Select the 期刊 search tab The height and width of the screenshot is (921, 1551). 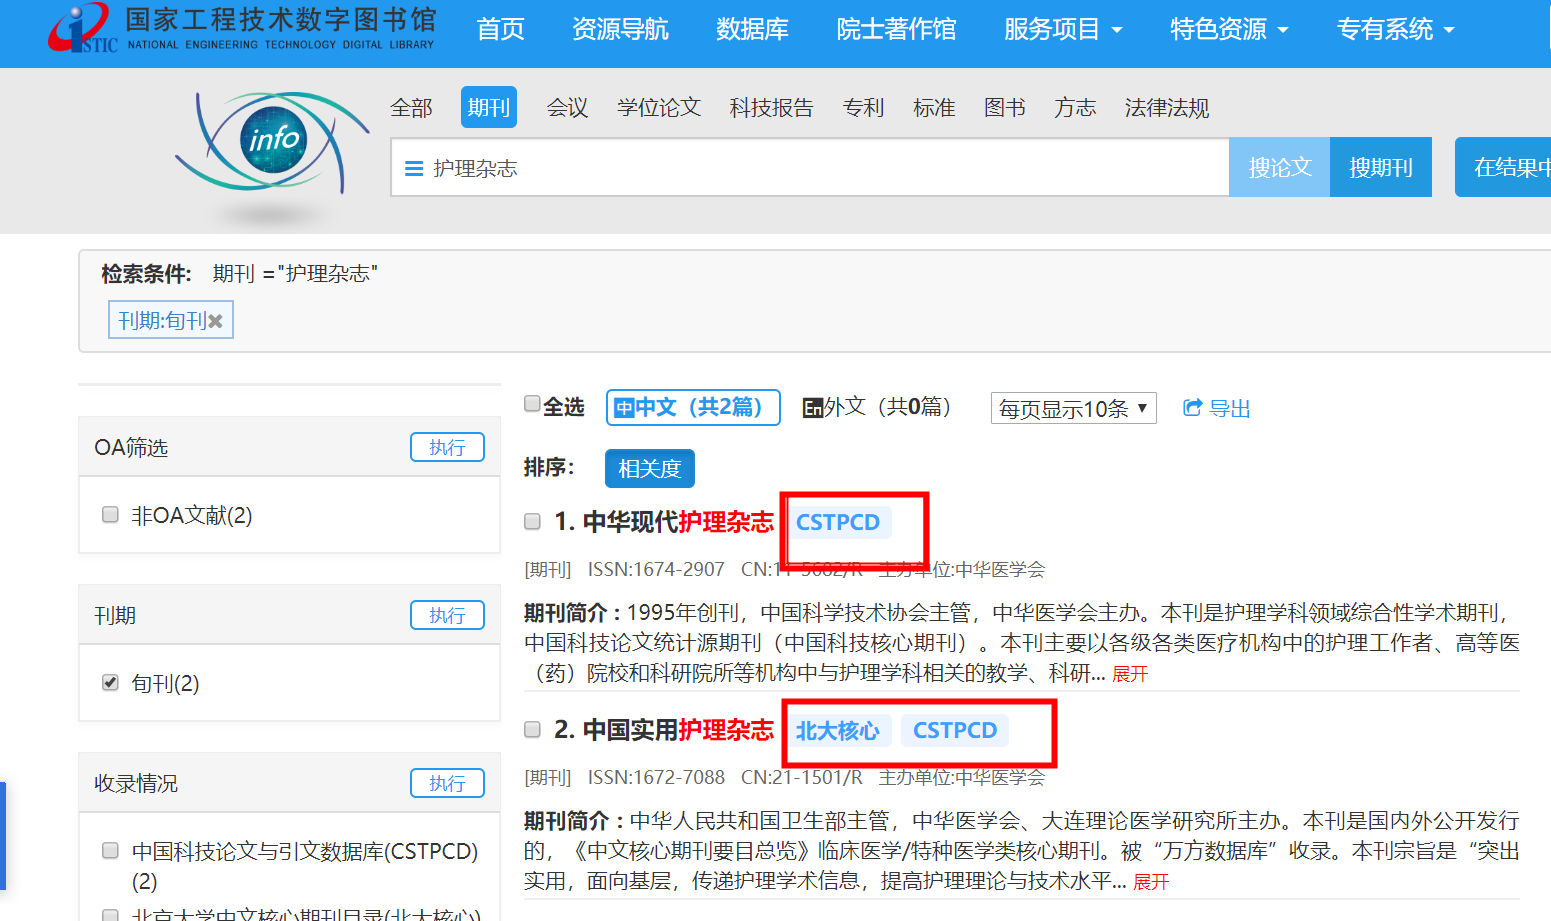[x=489, y=107]
